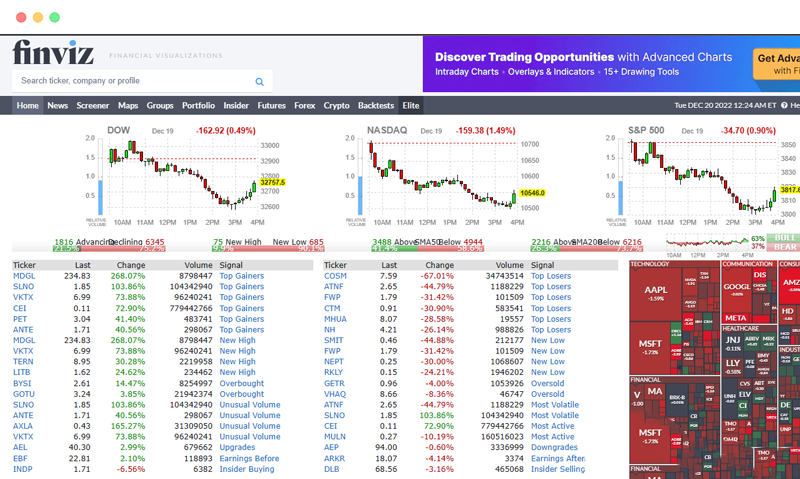Click the Downgrades signal link
800x479 pixels.
coord(554,447)
